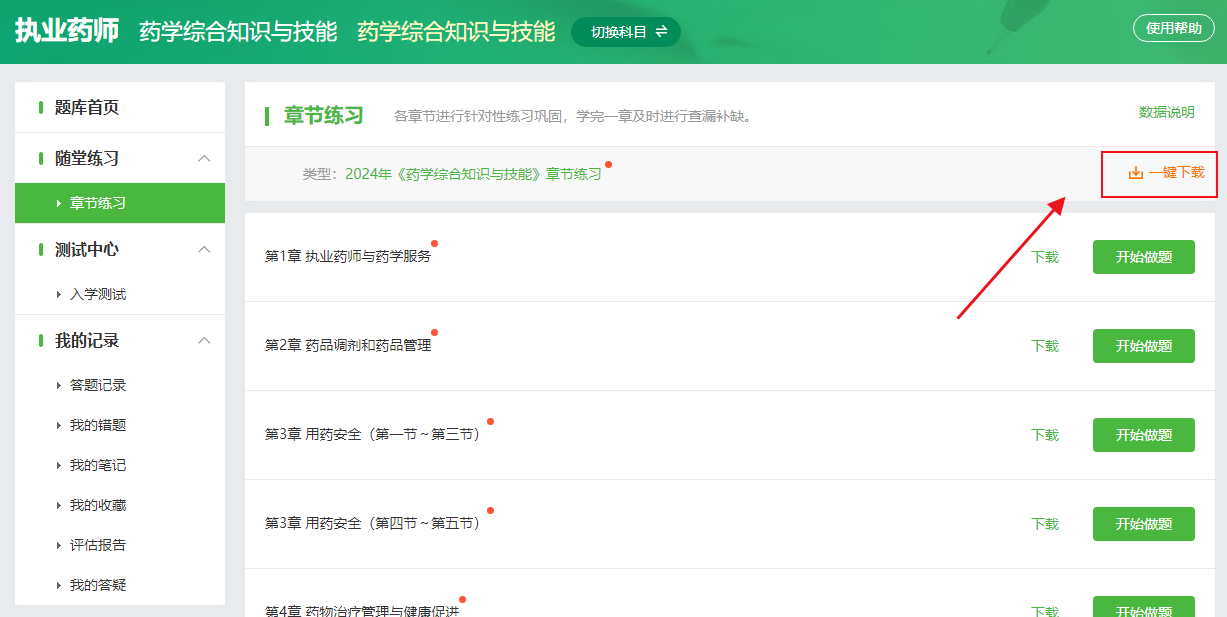Viewport: 1227px width, 617px height.
Task: Start practice for 第3章 用药安全 第一节~第三节
Action: pos(1143,435)
